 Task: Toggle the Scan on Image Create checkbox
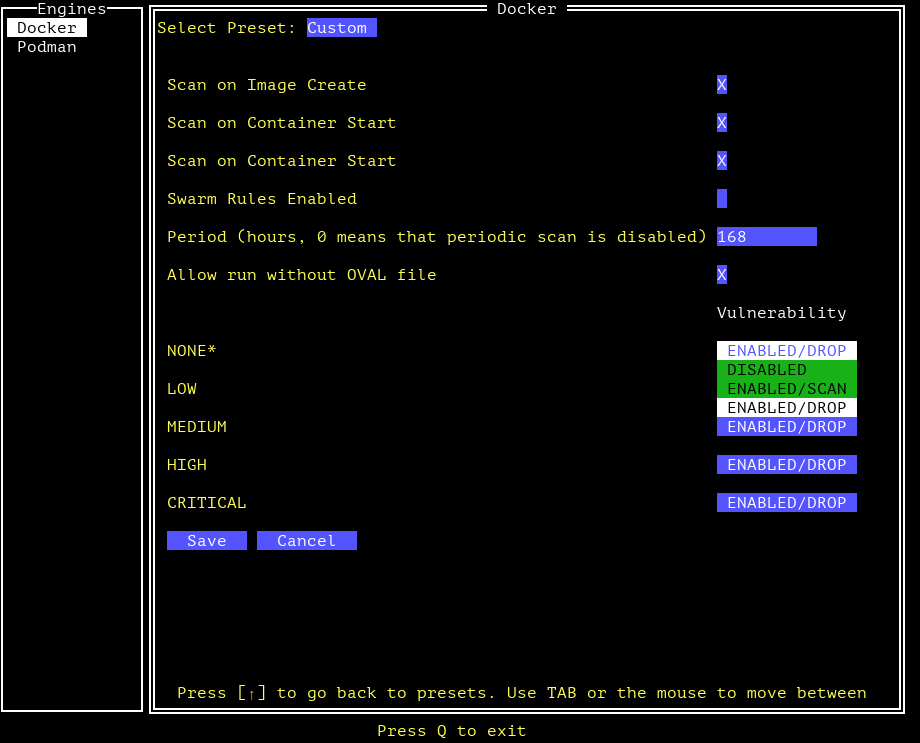722,85
